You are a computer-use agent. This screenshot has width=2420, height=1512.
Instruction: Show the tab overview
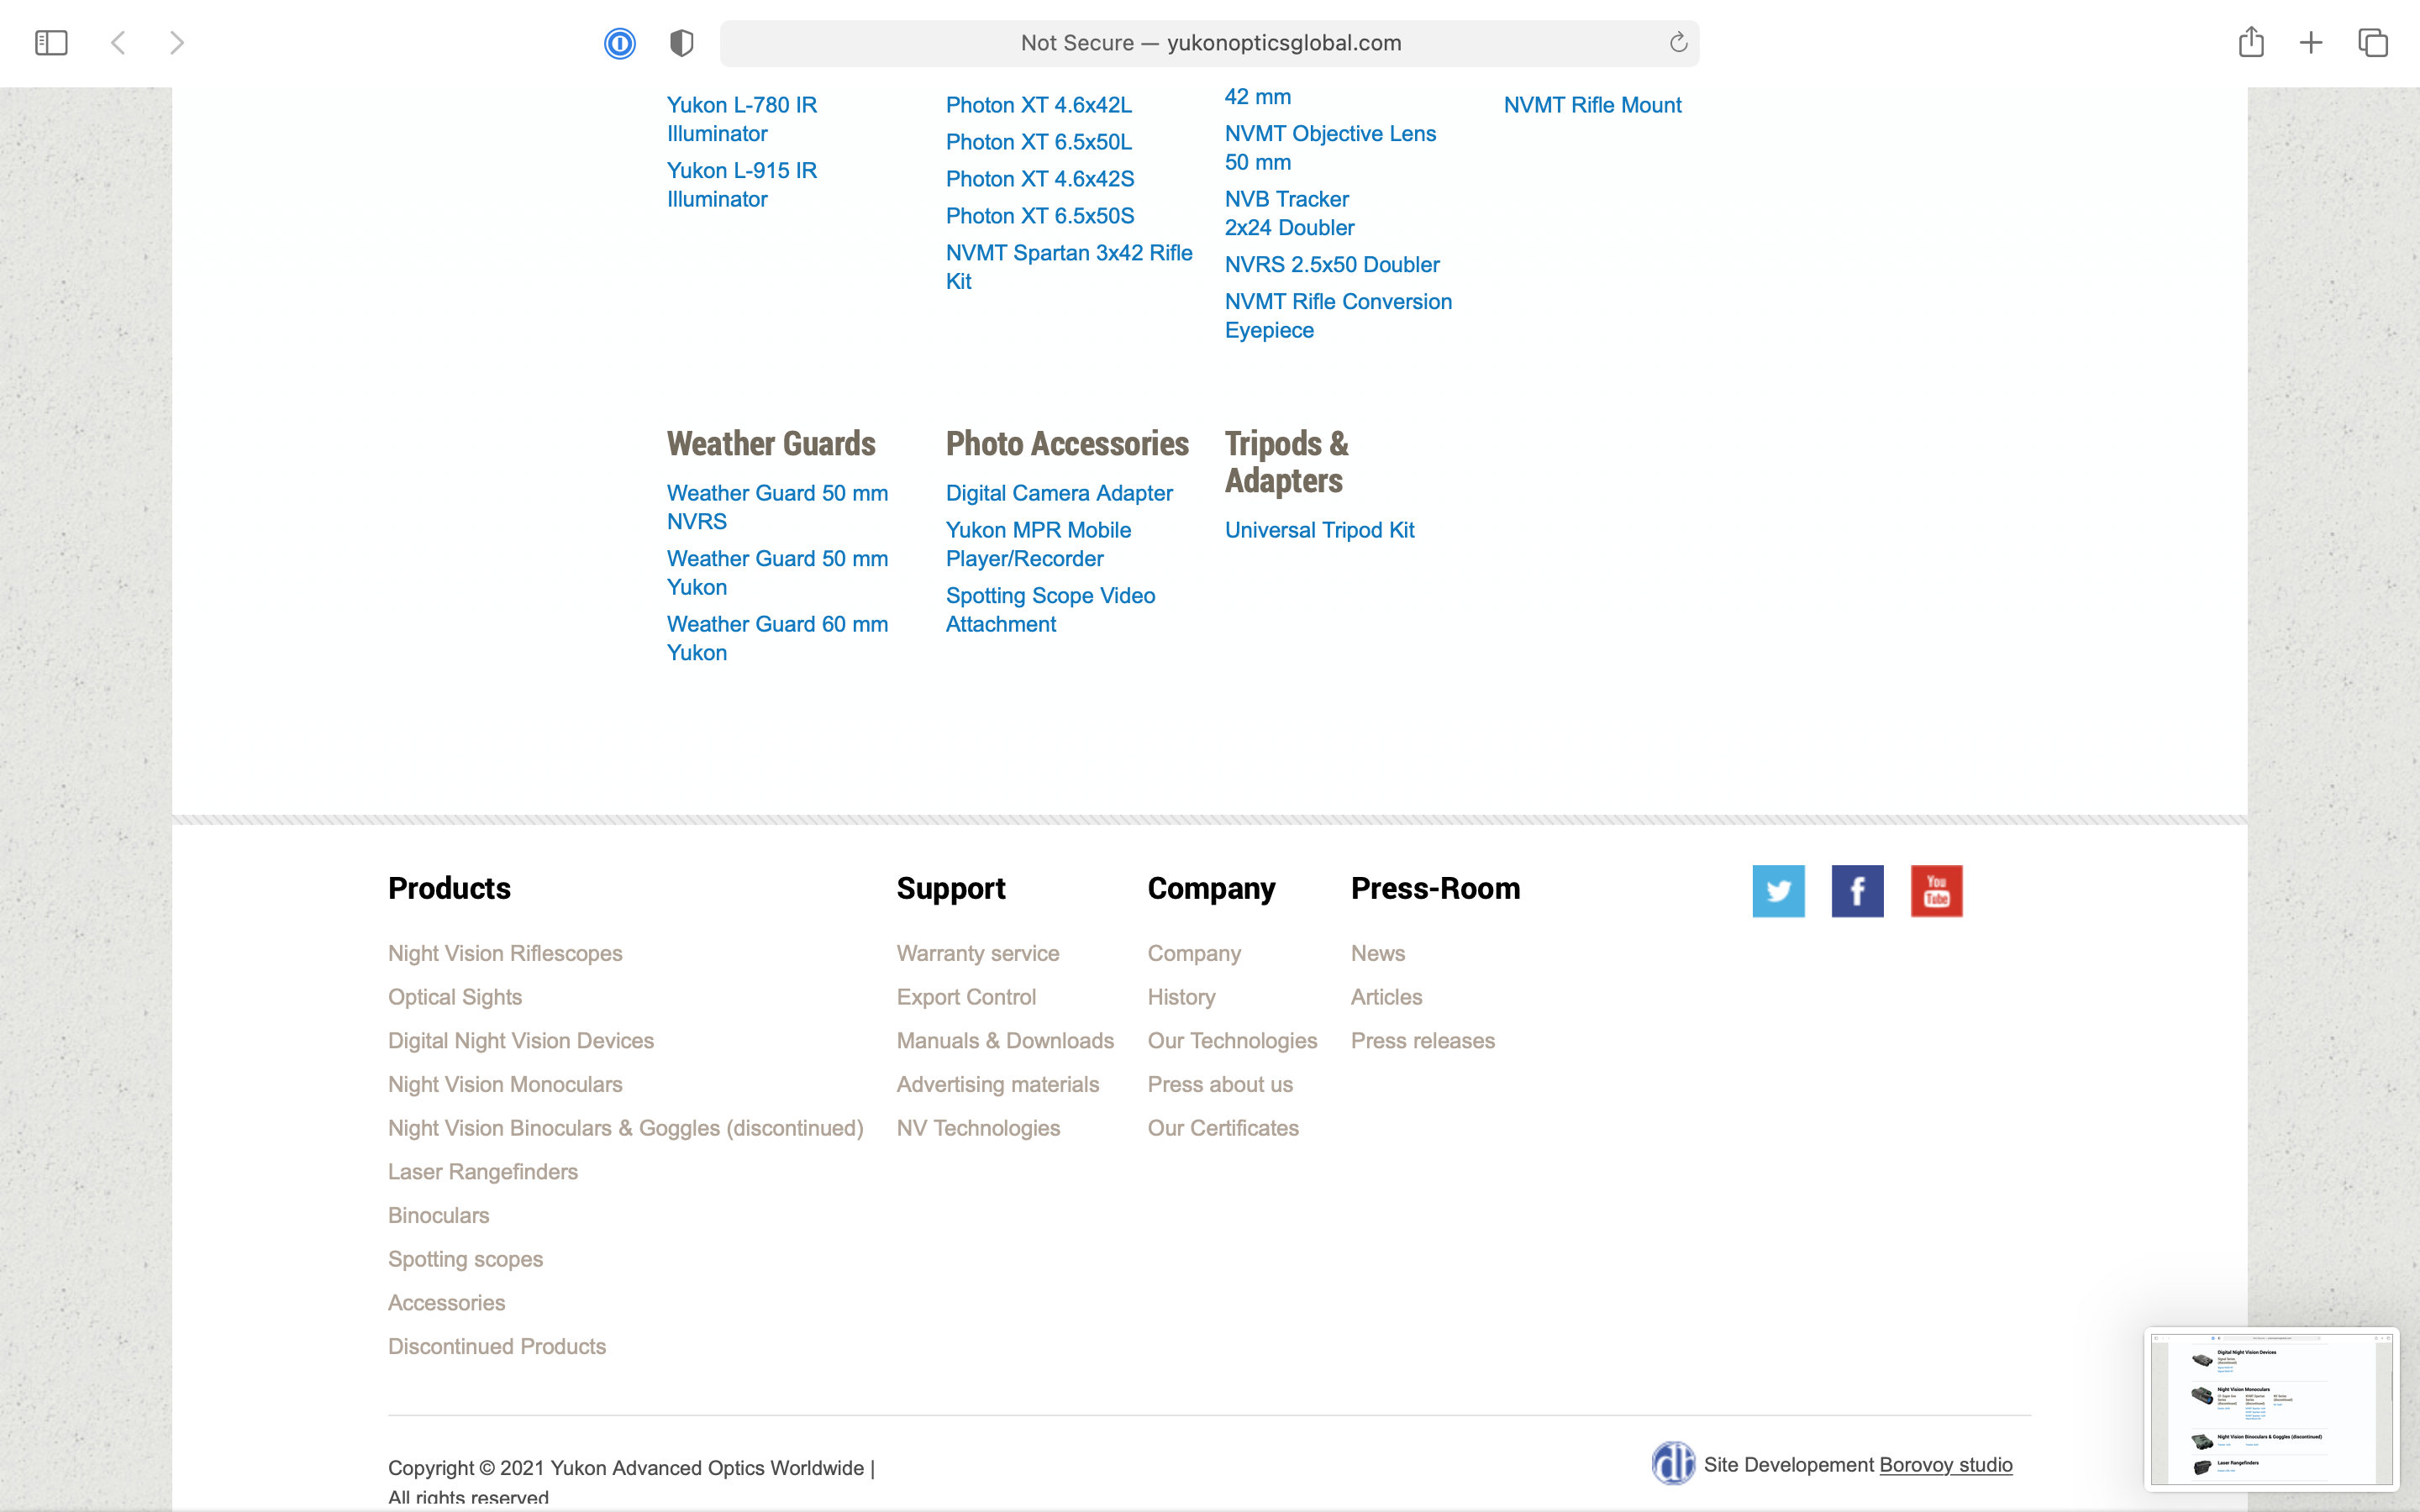click(2373, 43)
